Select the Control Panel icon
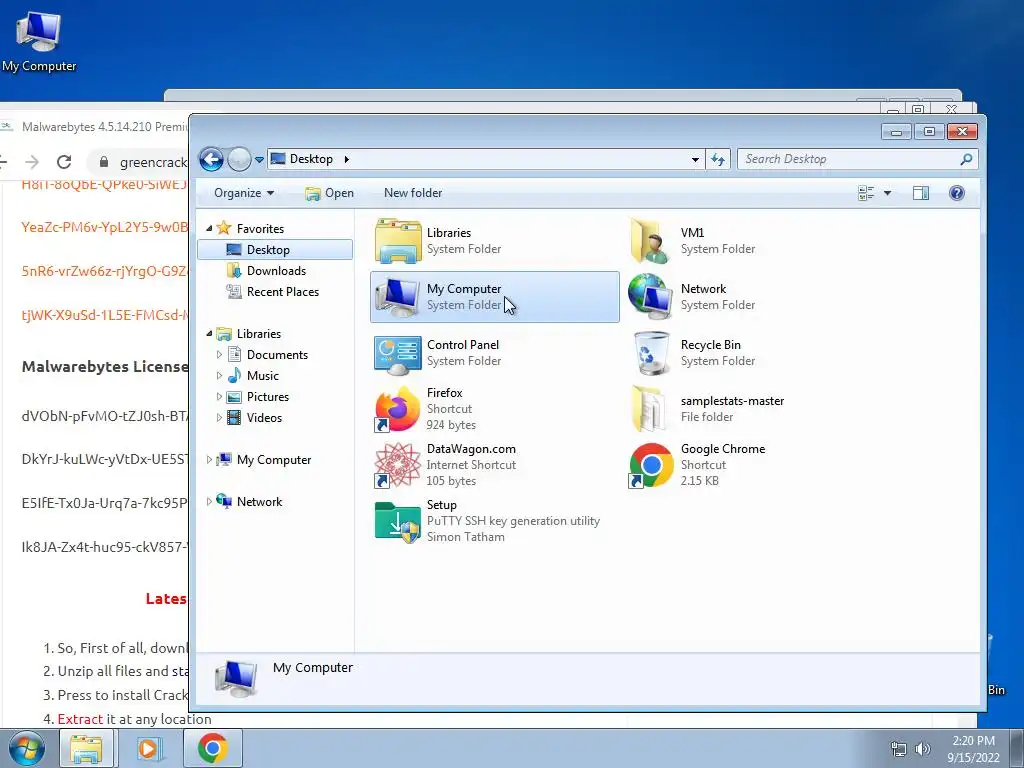Screen dimensions: 1024x768 tap(398, 353)
